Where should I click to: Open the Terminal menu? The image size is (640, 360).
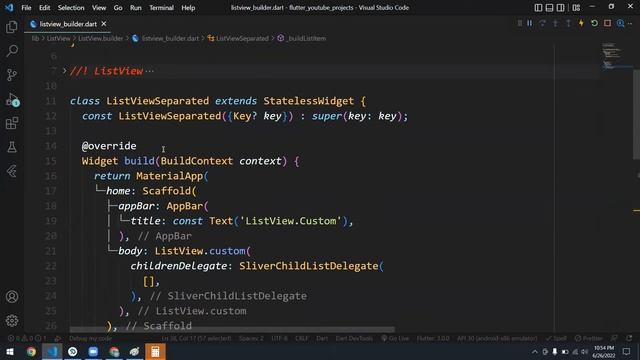tap(161, 7)
